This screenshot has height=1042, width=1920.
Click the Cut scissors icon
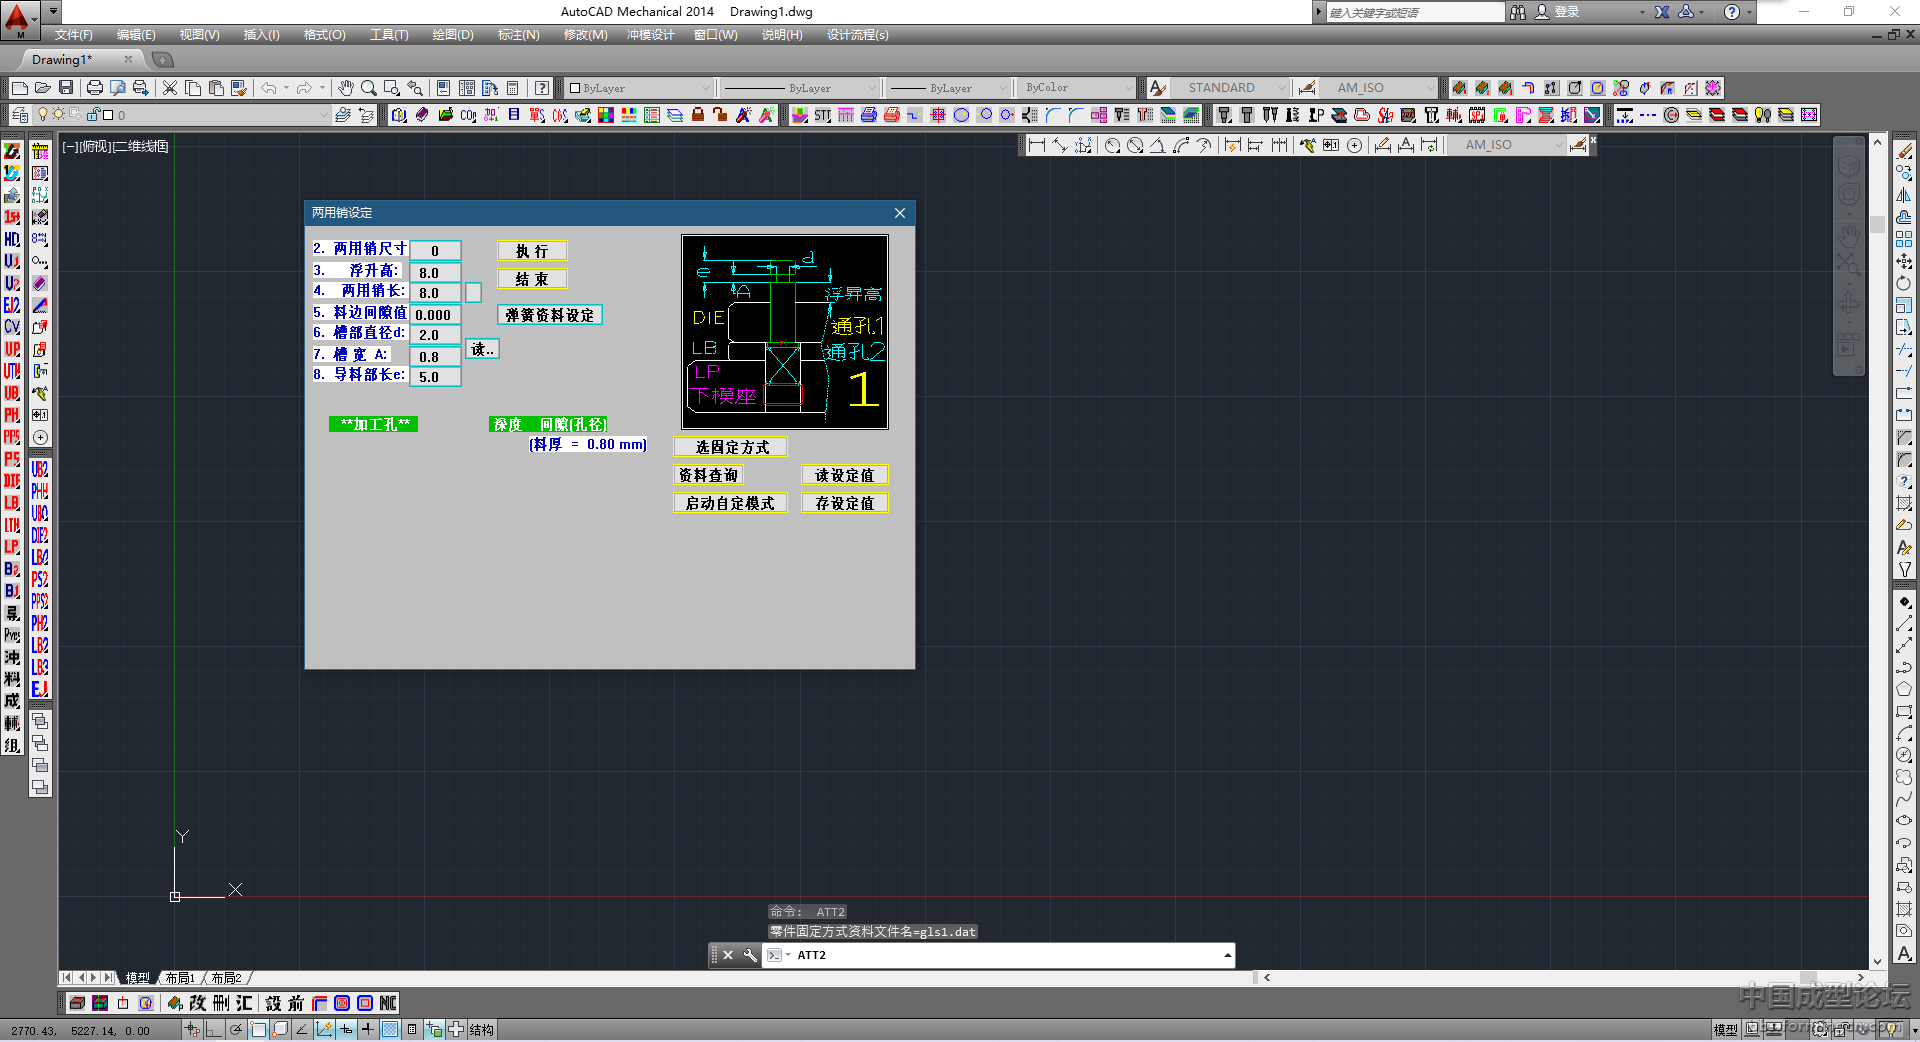point(170,88)
